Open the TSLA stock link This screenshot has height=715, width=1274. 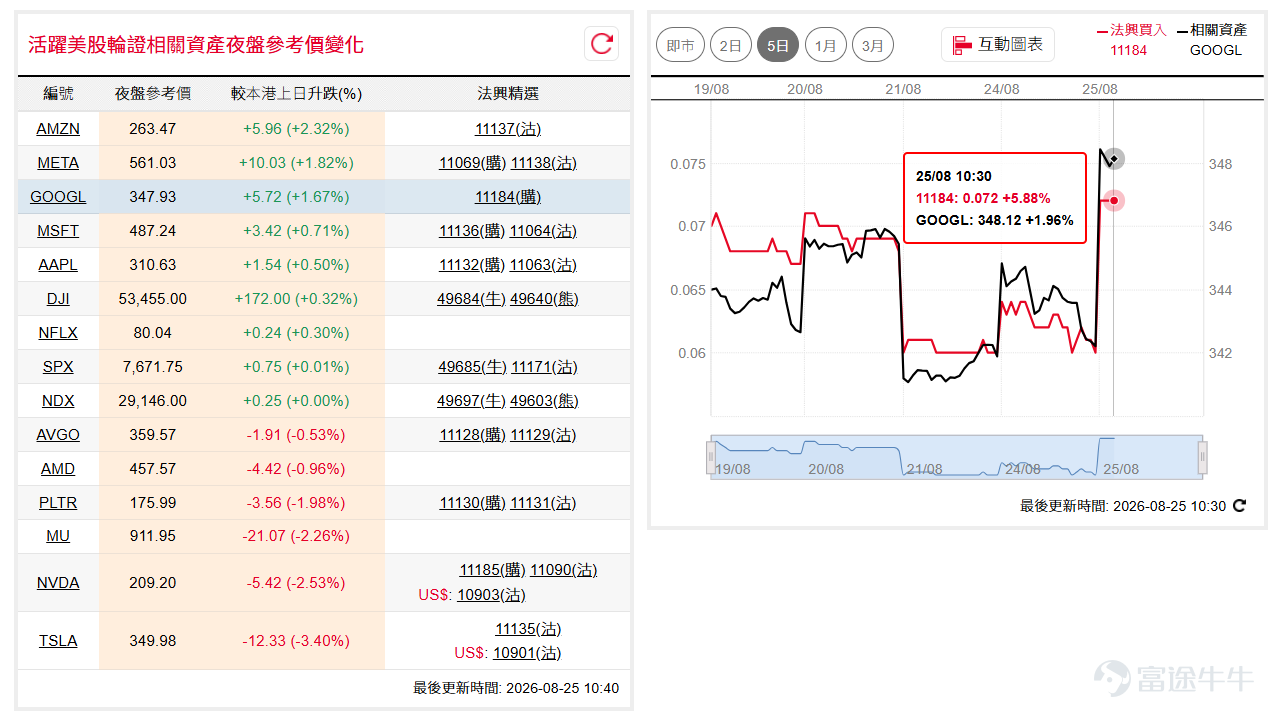tap(58, 641)
